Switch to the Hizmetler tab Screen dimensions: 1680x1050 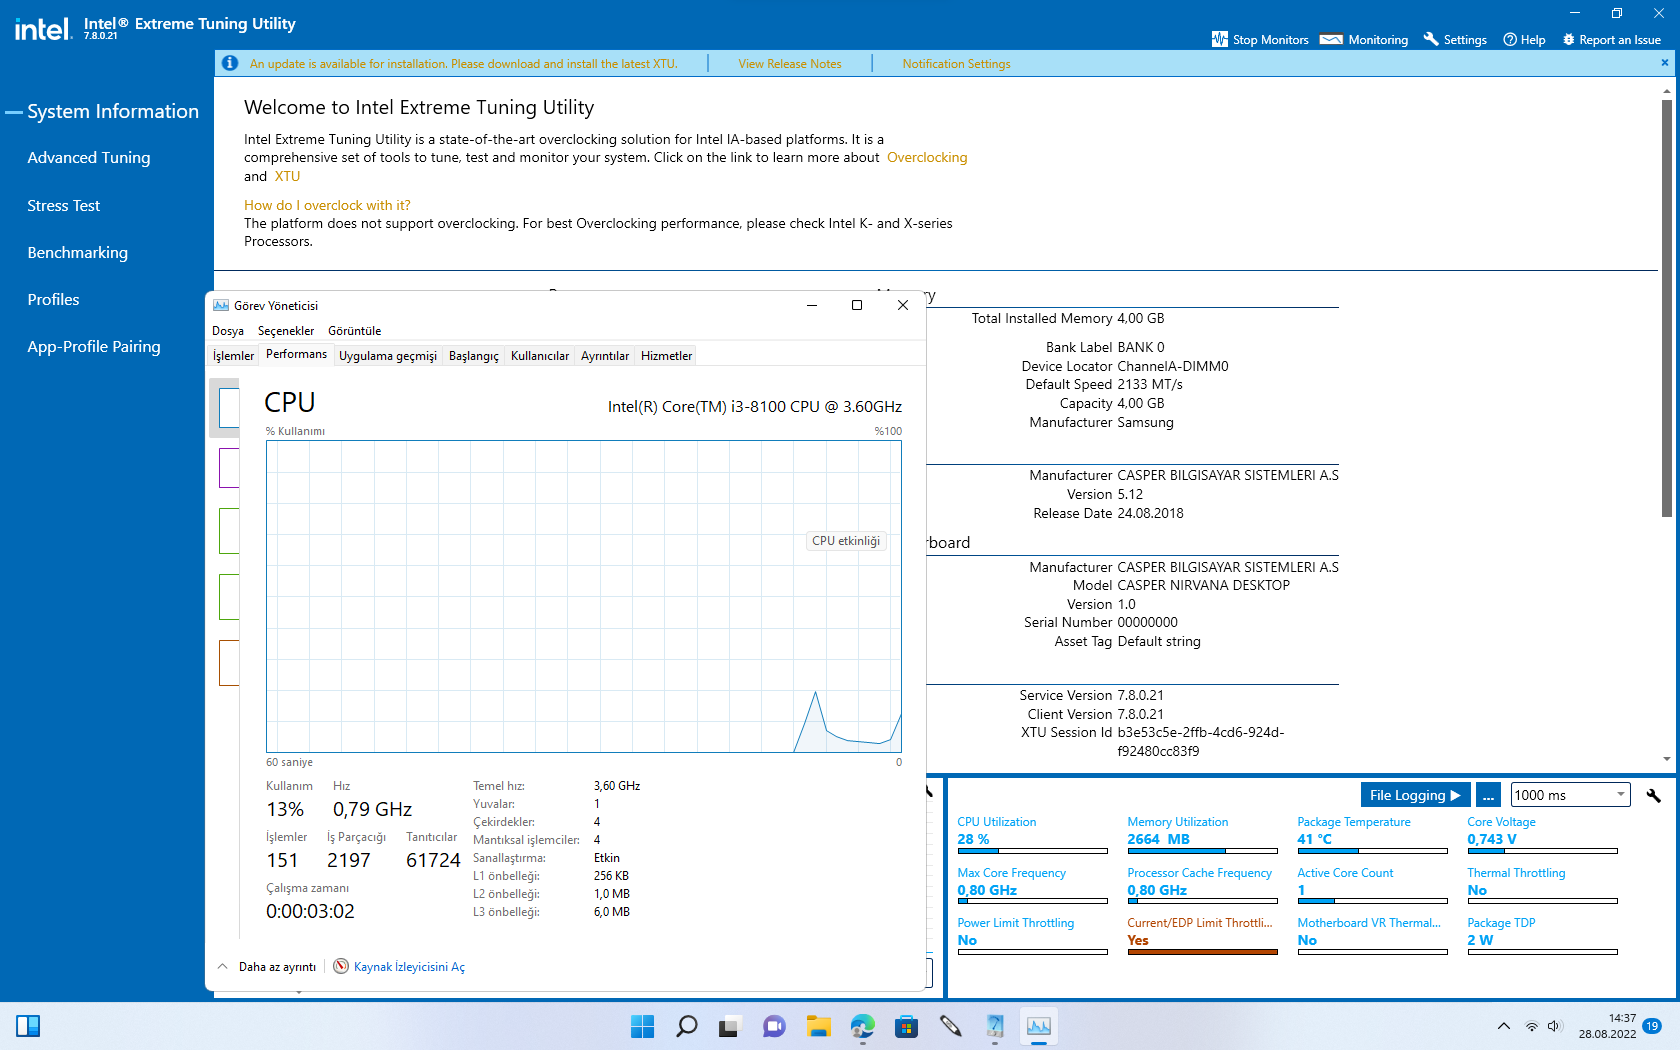tap(667, 356)
